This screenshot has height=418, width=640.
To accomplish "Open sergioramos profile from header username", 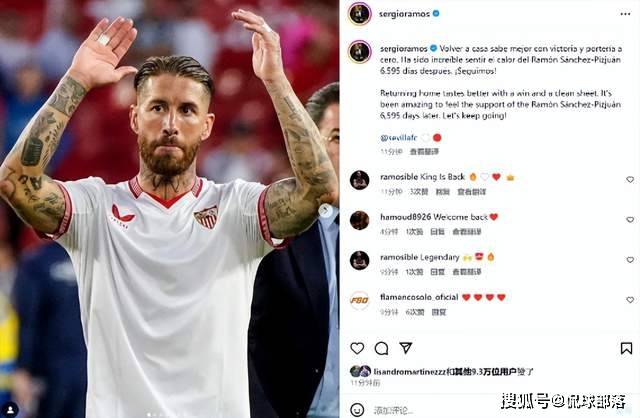I will click(x=404, y=14).
